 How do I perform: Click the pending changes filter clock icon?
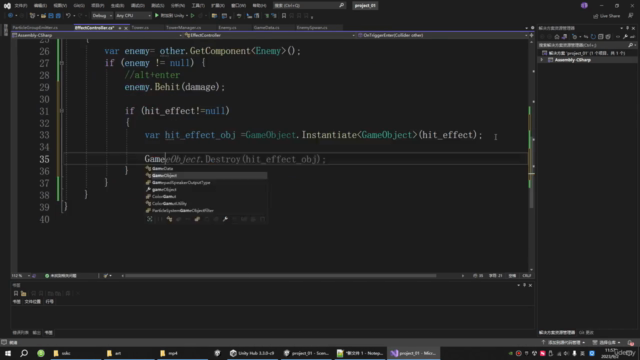point(575,37)
